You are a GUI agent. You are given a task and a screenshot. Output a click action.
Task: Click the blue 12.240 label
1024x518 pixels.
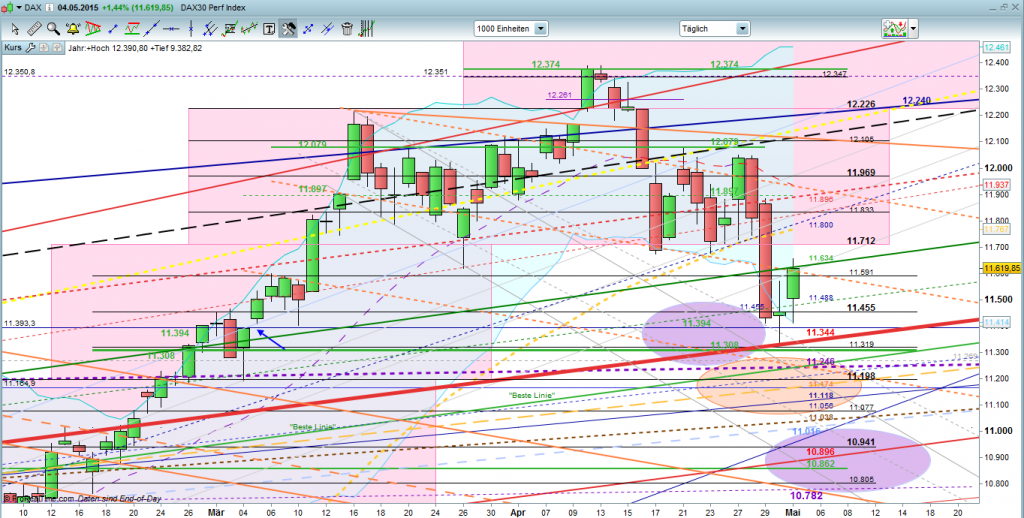click(x=916, y=101)
